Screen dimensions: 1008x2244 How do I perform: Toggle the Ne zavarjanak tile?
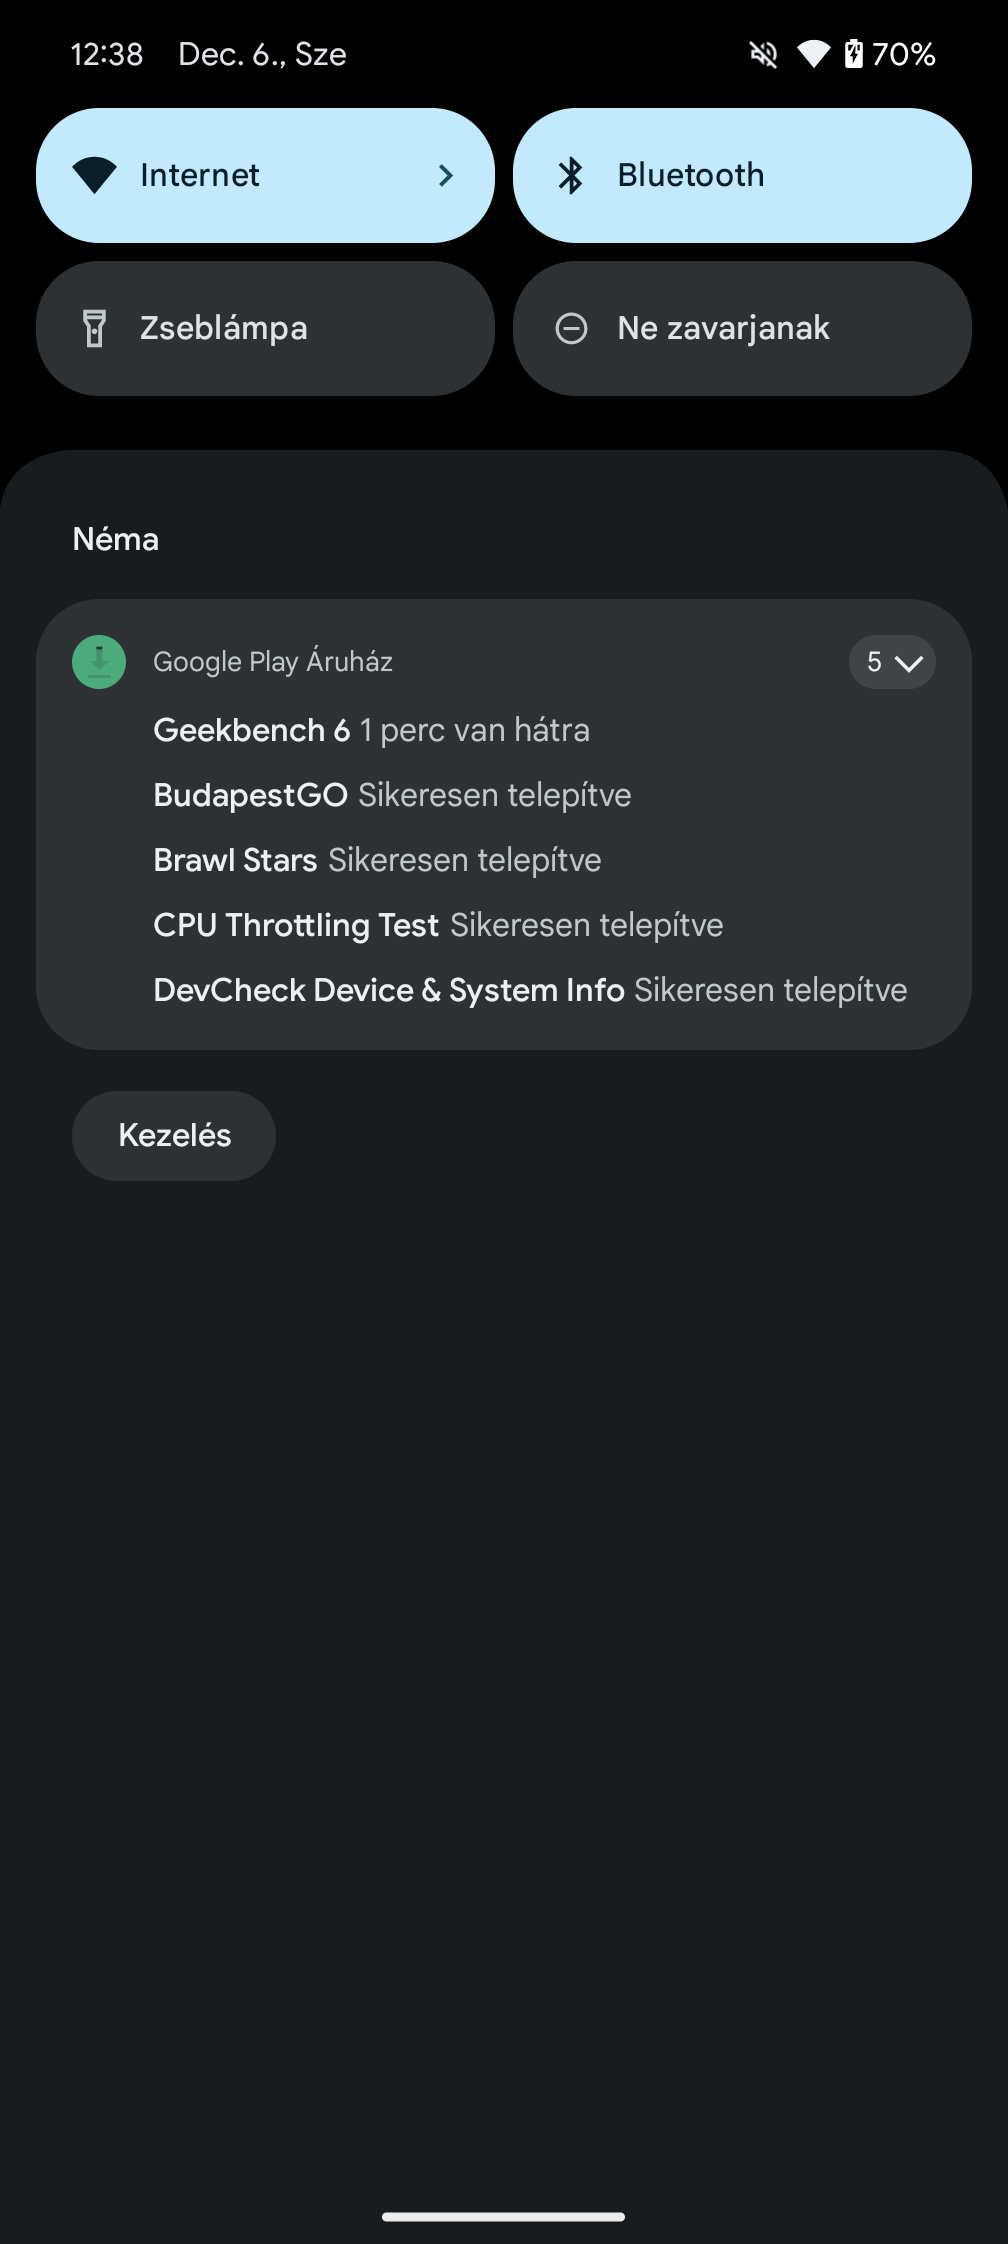click(742, 328)
